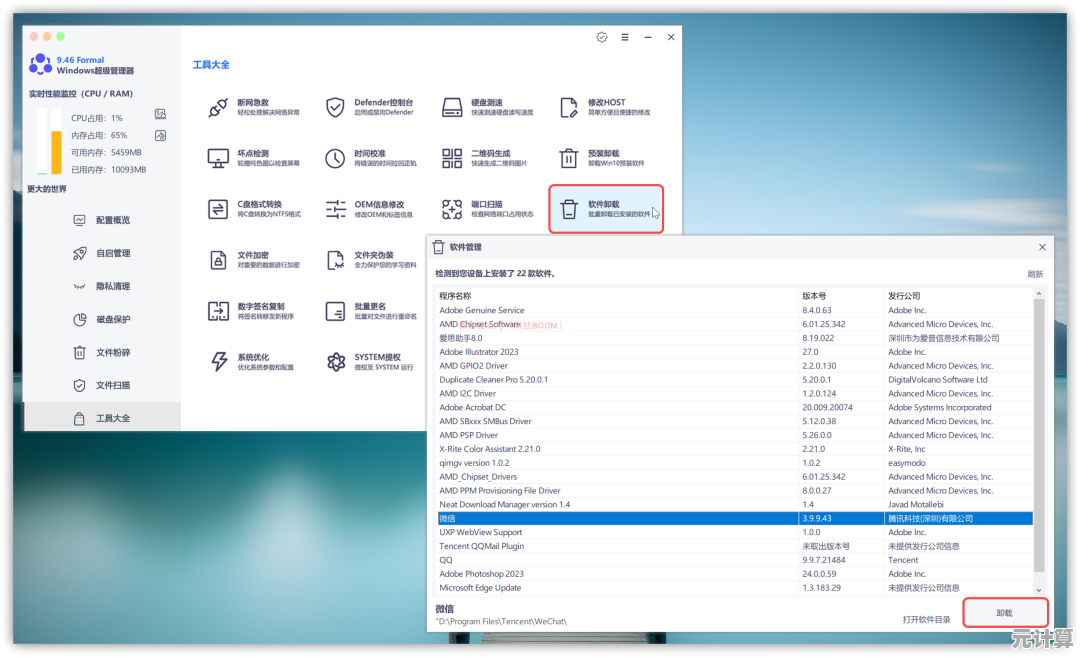
Task: Select the highlighted 微信 row
Action: tap(734, 519)
